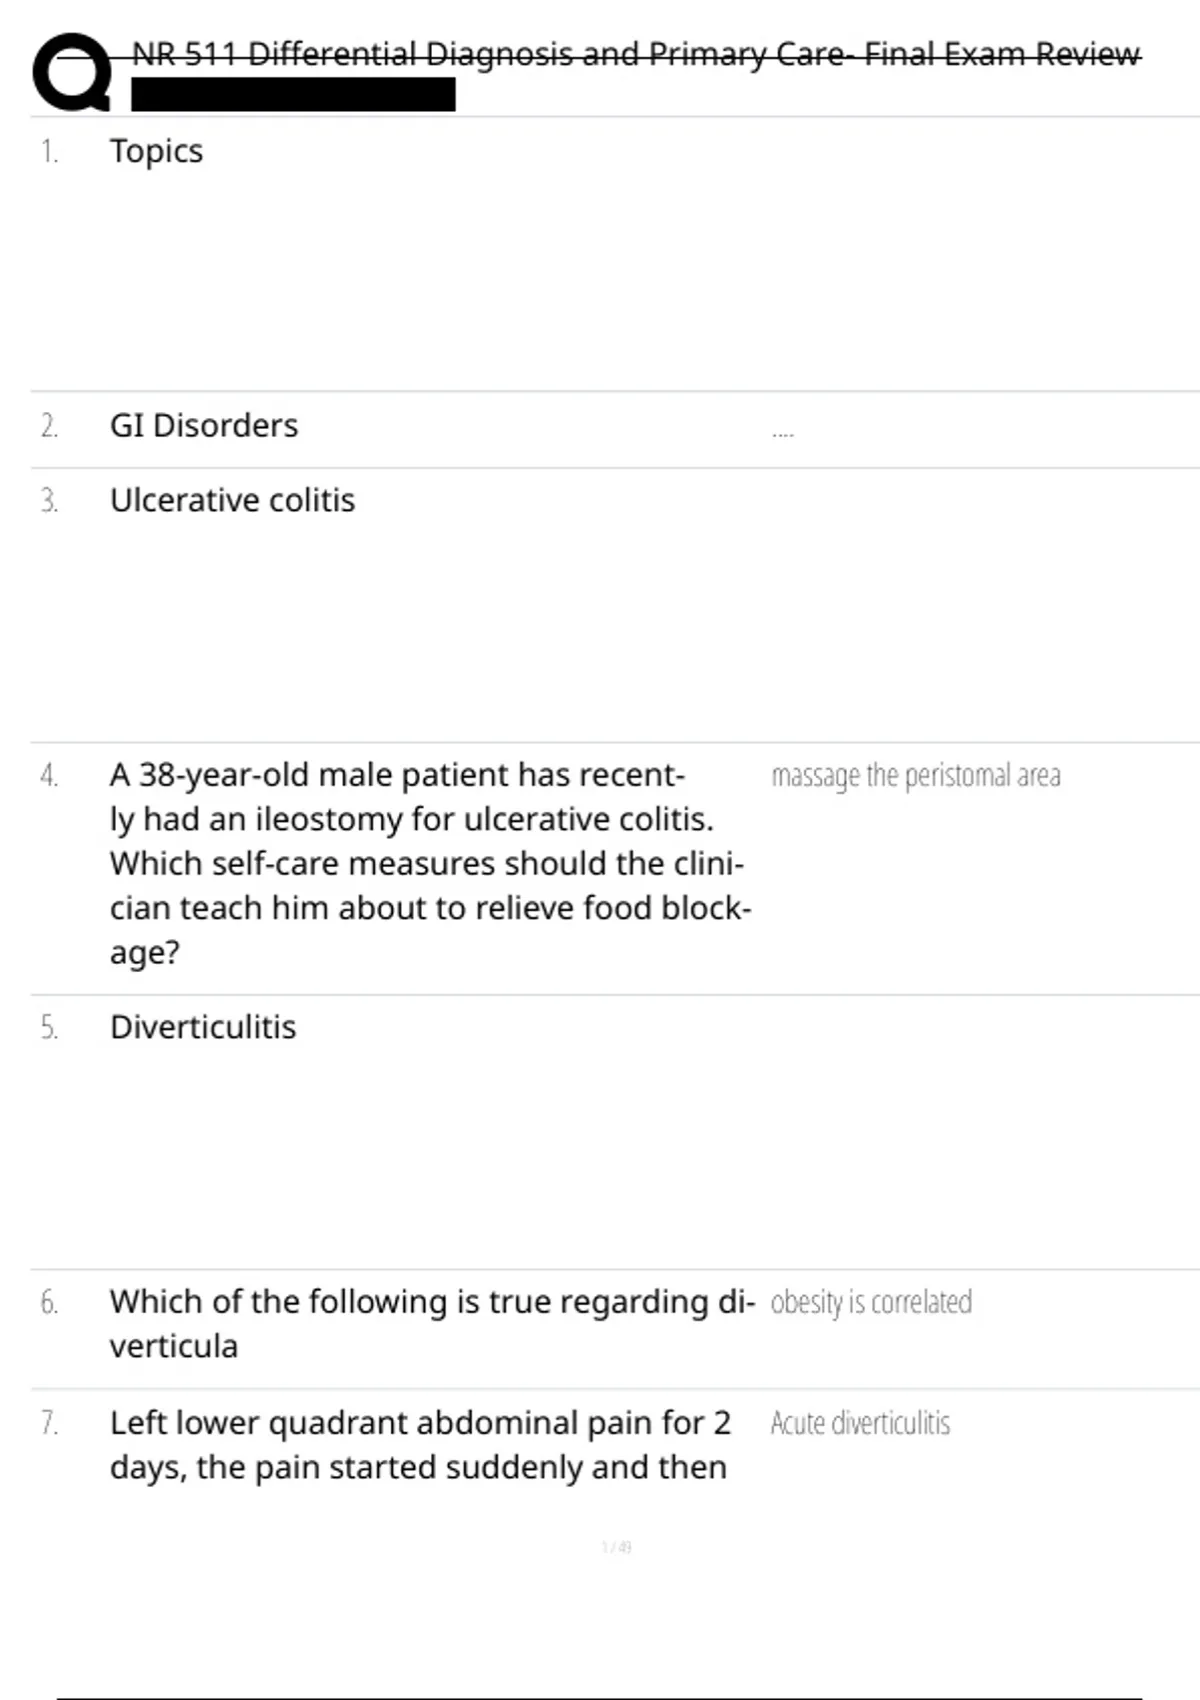
Task: Select the "Acute diverticulitis" answer
Action: 860,1423
